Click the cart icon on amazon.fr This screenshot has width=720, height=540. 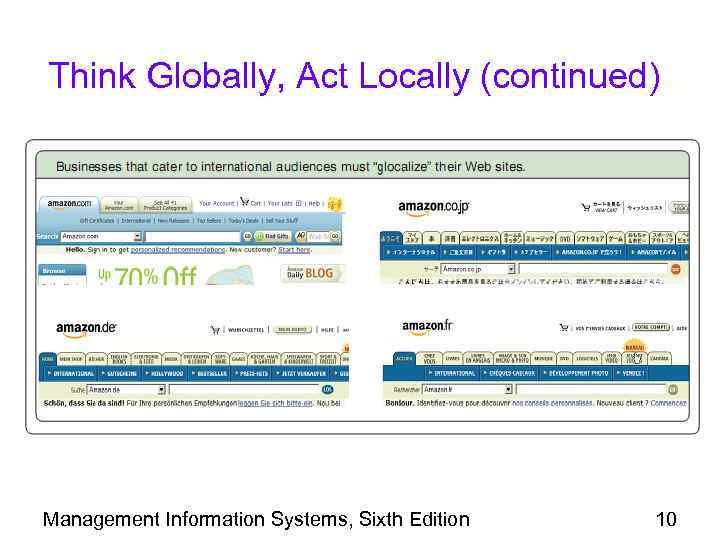click(564, 328)
